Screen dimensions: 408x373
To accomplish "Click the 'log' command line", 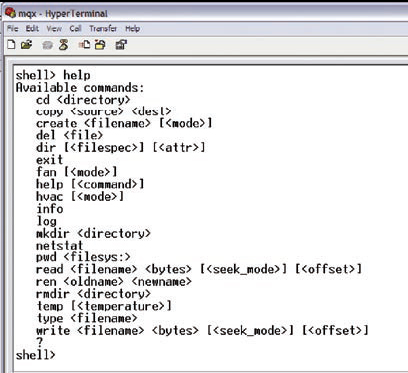I will (46, 221).
